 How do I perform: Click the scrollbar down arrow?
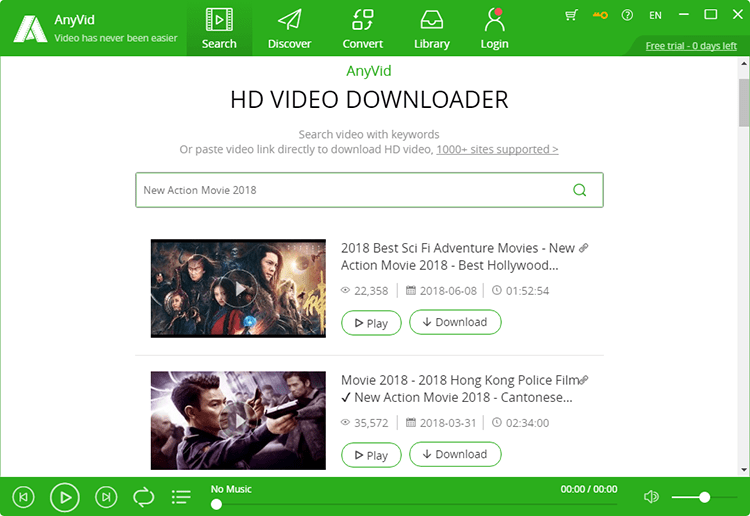(744, 470)
